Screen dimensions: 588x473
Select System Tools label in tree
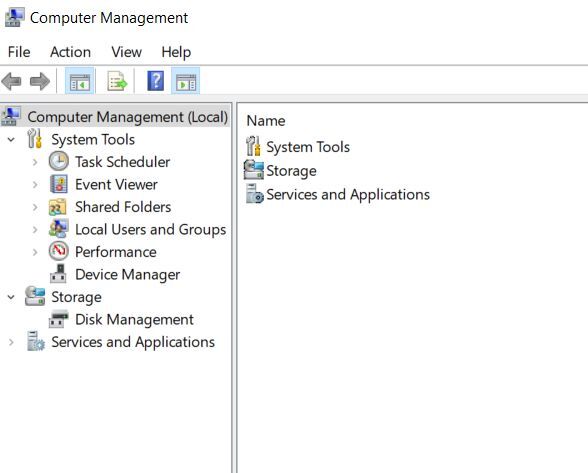(93, 140)
